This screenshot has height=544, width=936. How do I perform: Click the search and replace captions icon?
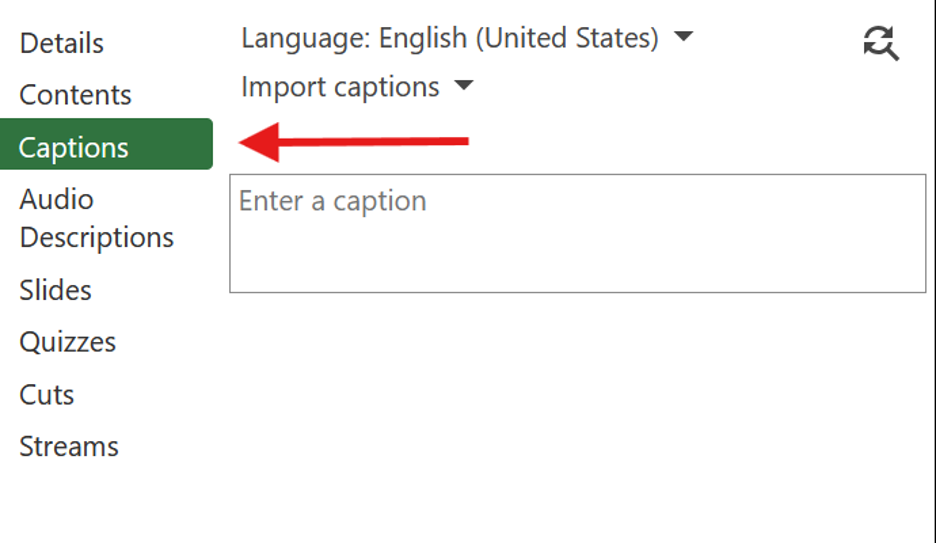[x=880, y=43]
